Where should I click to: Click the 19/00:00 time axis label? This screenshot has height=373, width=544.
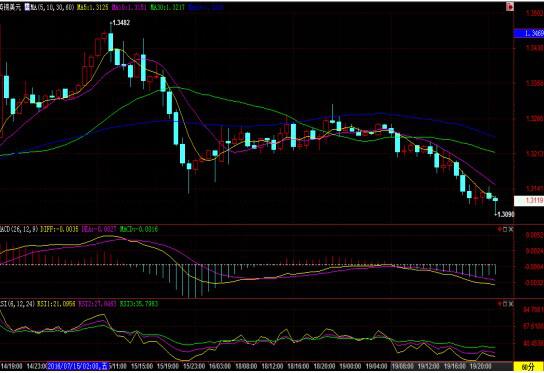point(350,366)
